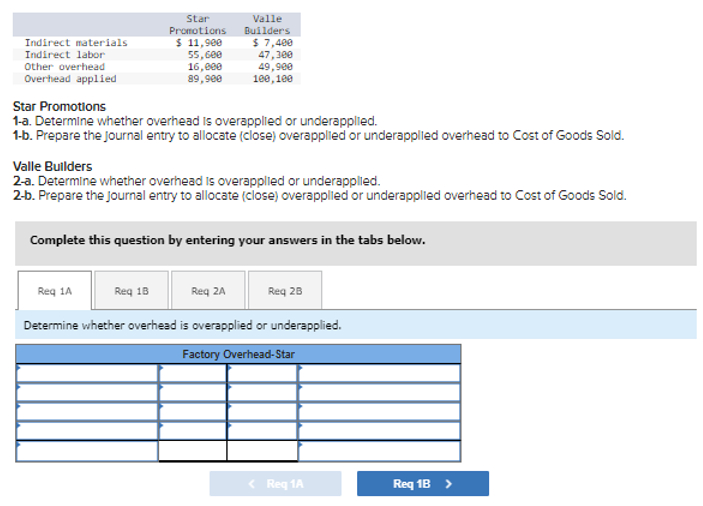Click third row debit amount field
The image size is (703, 506).
193,411
